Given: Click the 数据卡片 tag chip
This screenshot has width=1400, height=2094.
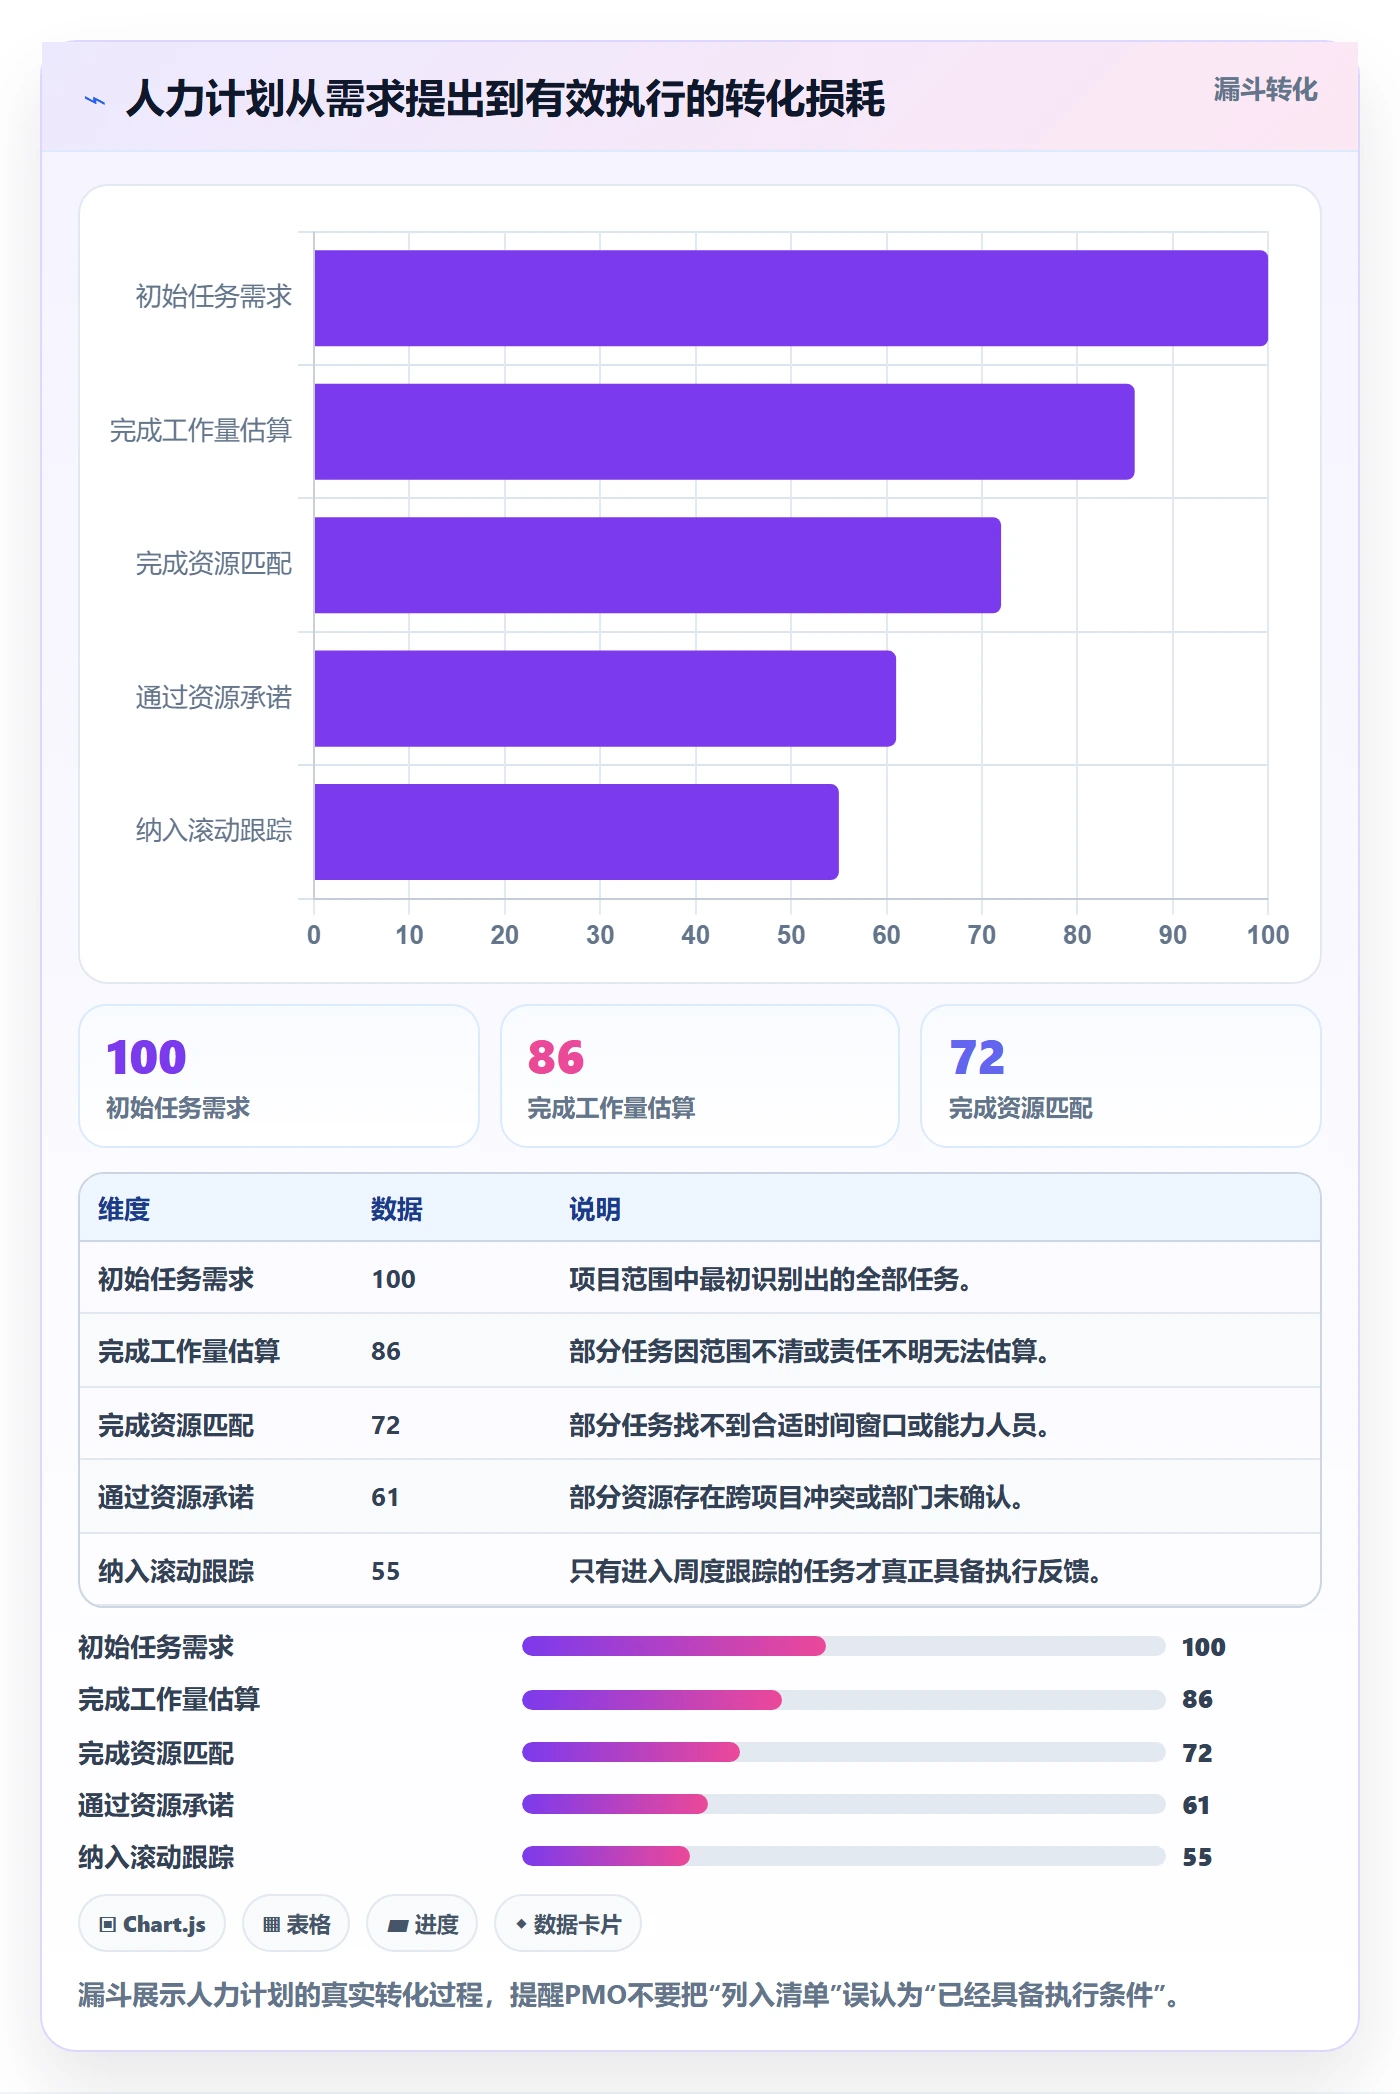Looking at the screenshot, I should [x=568, y=1923].
